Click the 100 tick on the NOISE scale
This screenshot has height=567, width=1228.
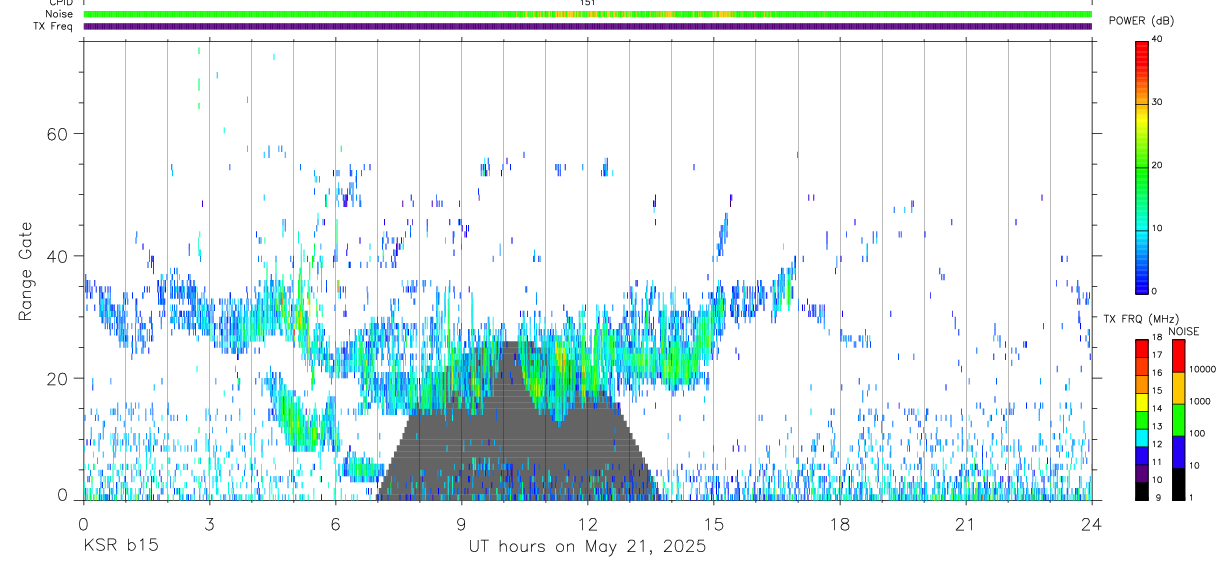(1197, 433)
